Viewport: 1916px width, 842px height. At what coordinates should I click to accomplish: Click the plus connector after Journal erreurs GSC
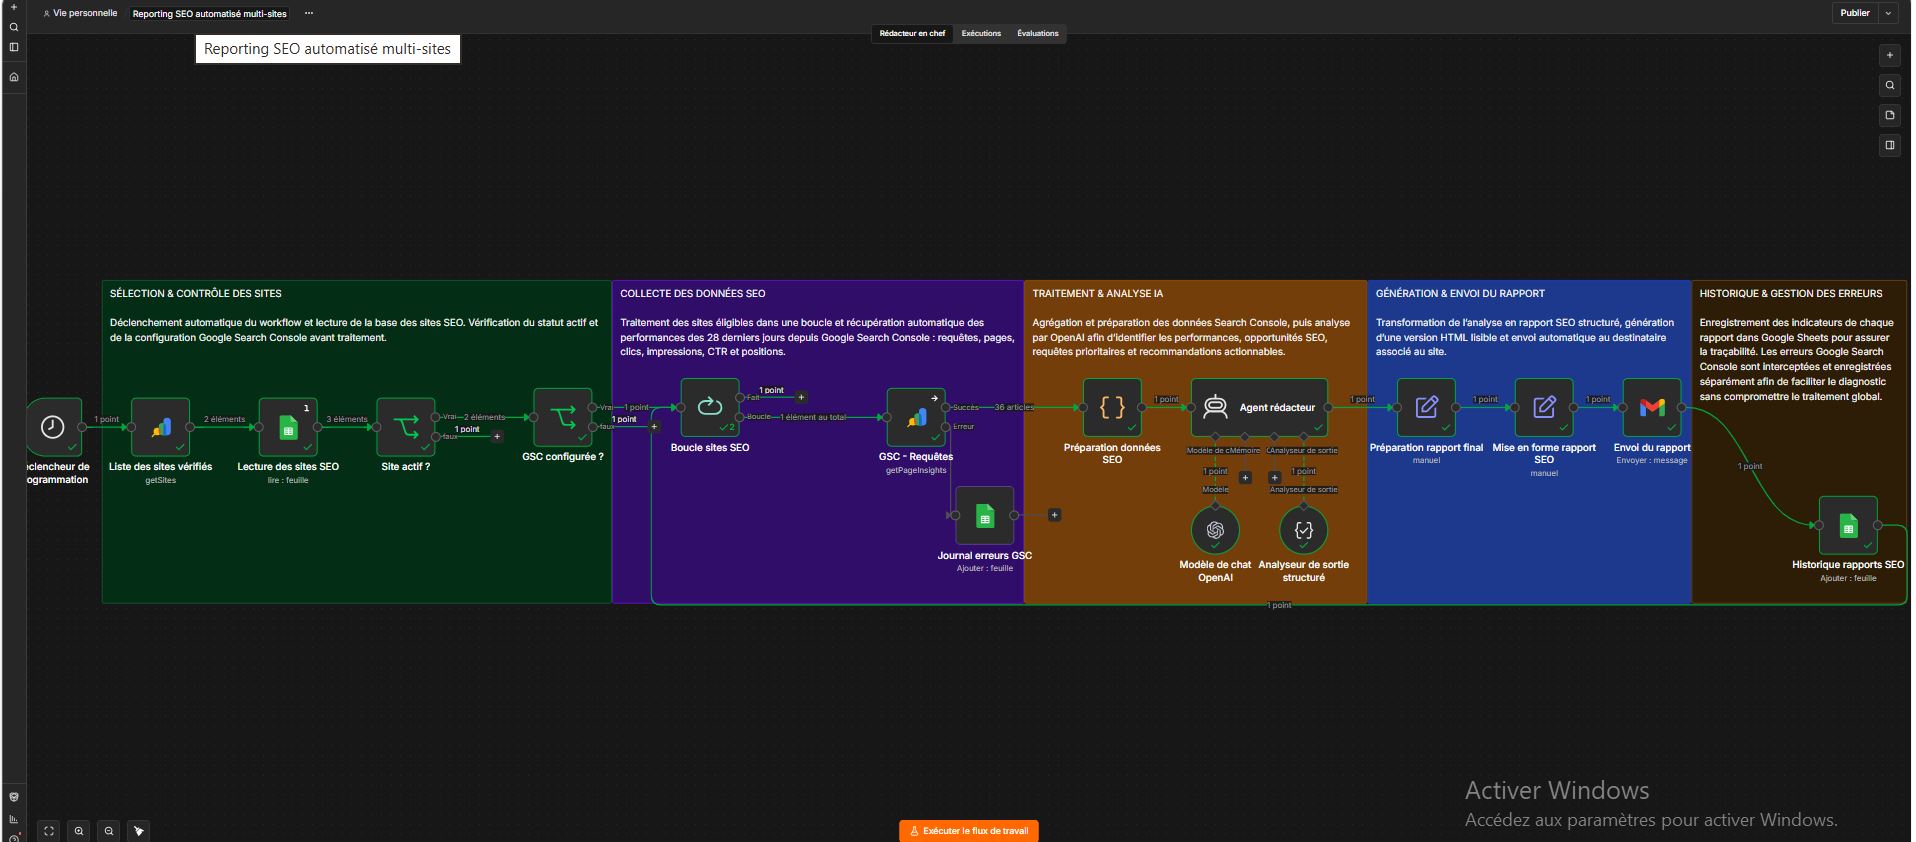click(1054, 515)
